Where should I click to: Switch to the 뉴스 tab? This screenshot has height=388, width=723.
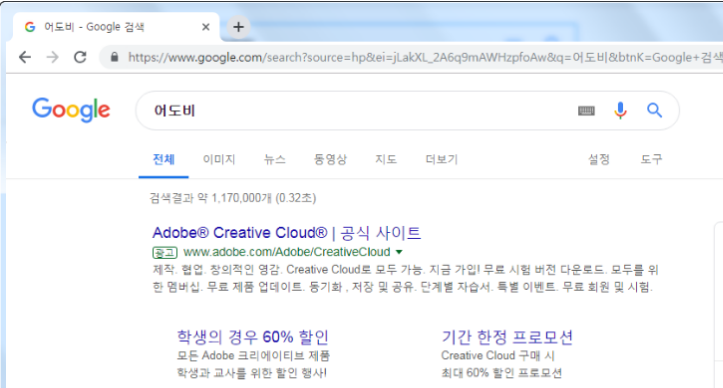(275, 160)
